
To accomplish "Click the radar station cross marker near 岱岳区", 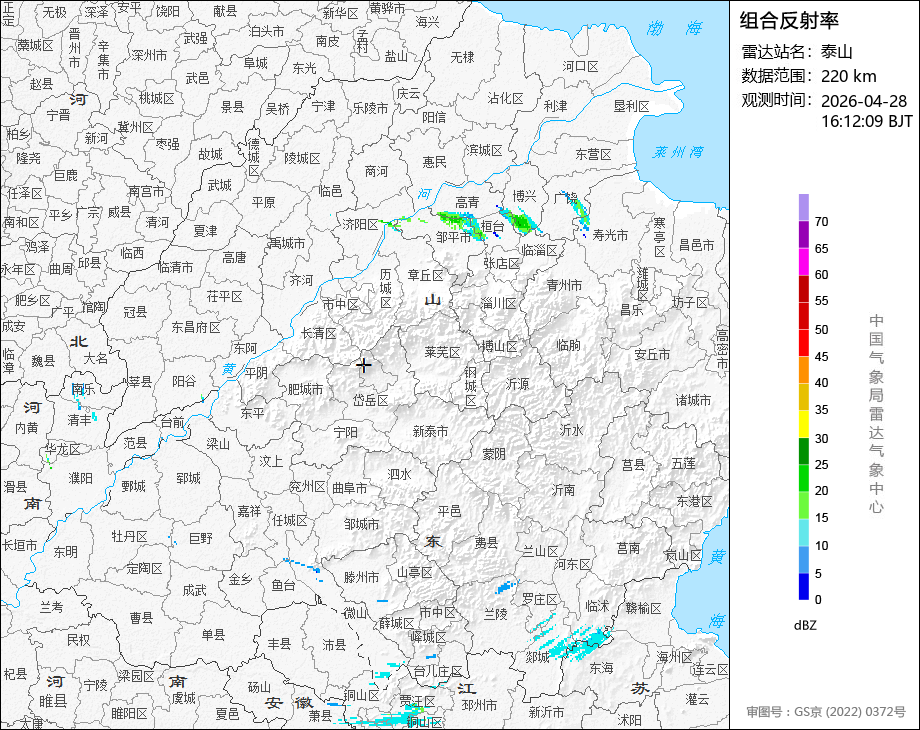I will (364, 366).
